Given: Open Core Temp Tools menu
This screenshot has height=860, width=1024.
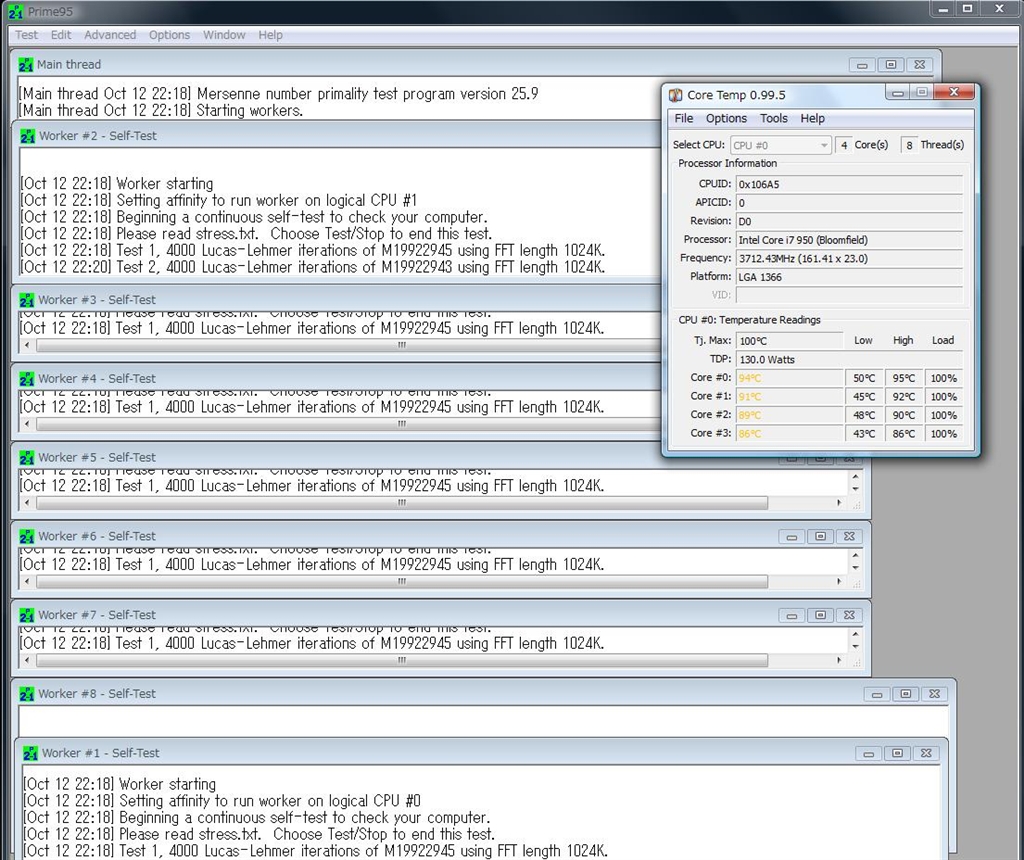Looking at the screenshot, I should click(x=773, y=118).
